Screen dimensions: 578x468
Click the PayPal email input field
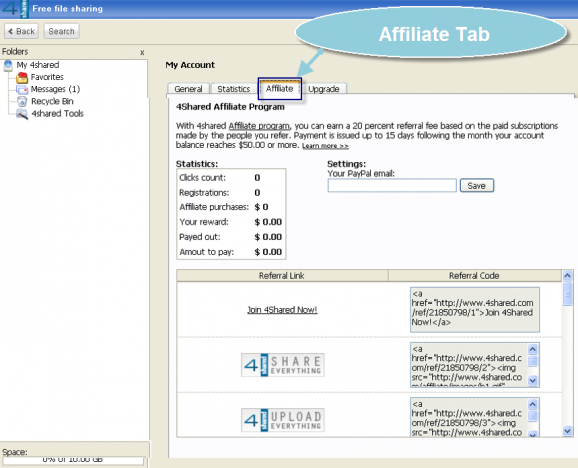[392, 185]
